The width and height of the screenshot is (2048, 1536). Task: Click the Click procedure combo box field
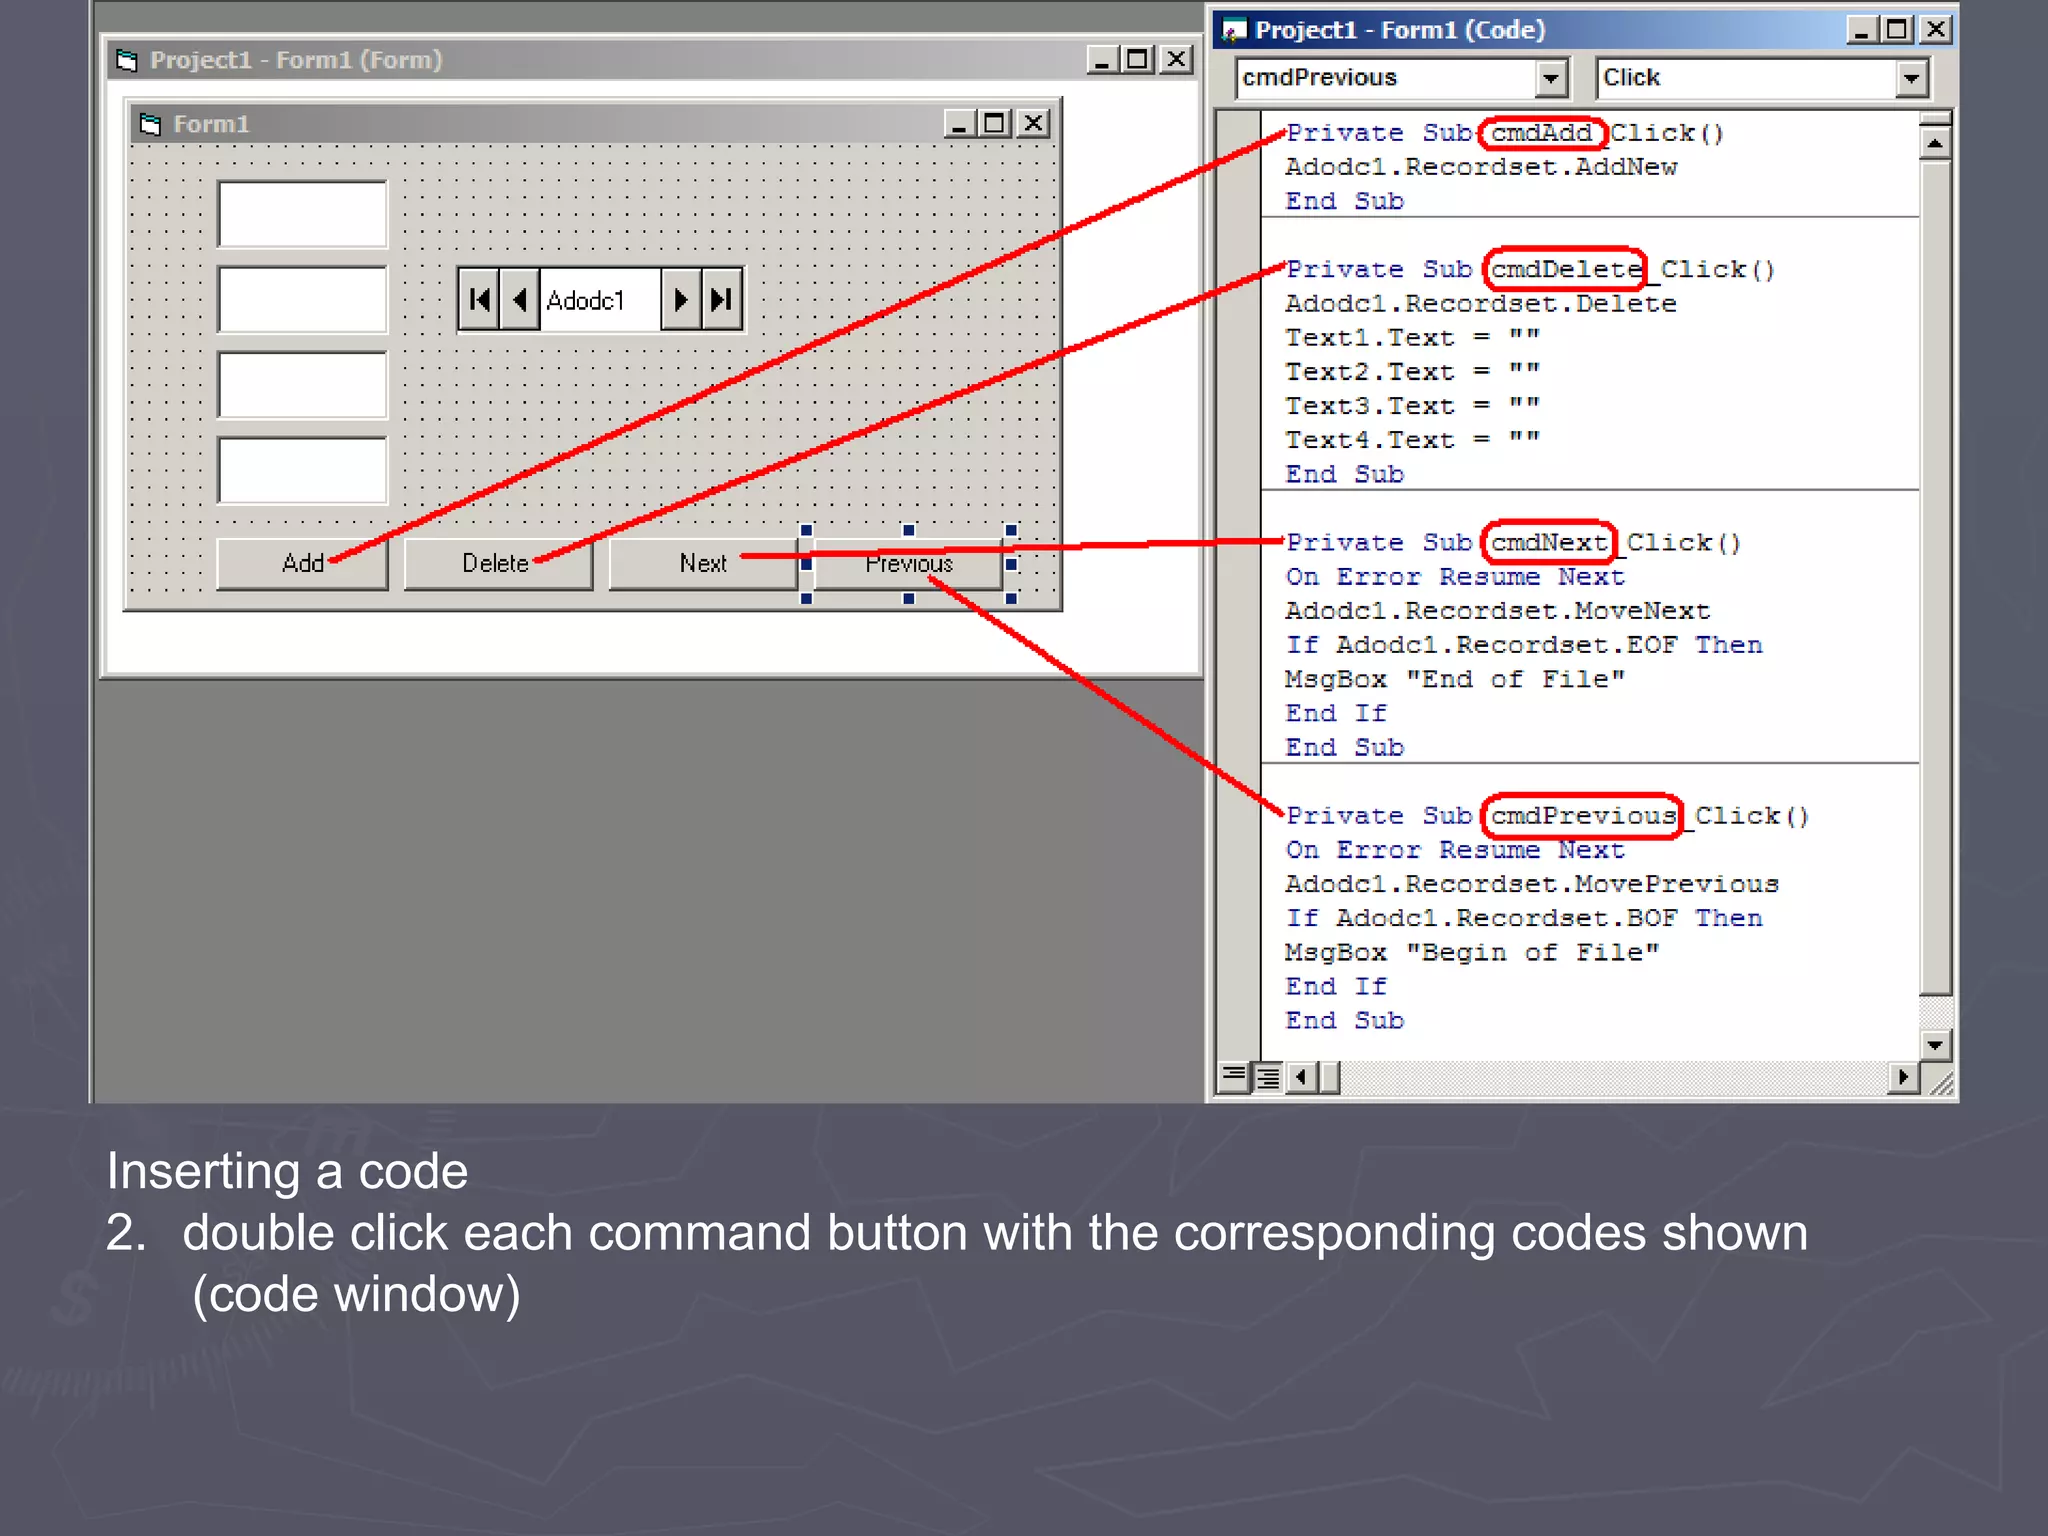pos(1763,78)
